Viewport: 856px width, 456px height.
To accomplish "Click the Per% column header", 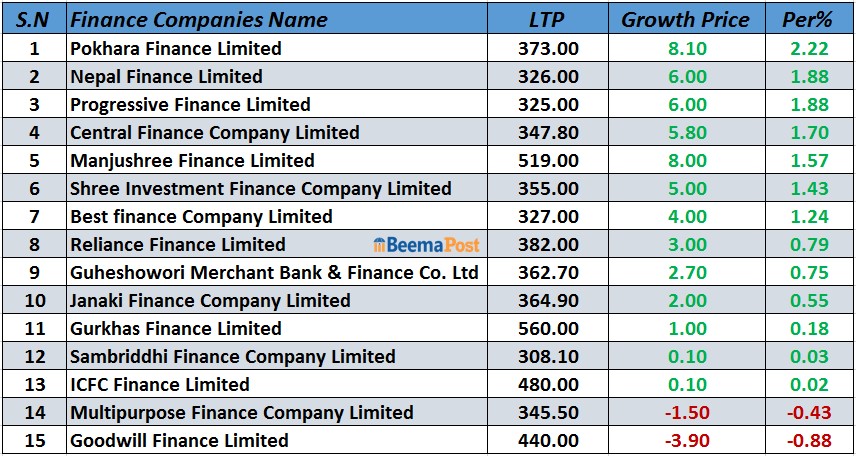I will point(806,19).
